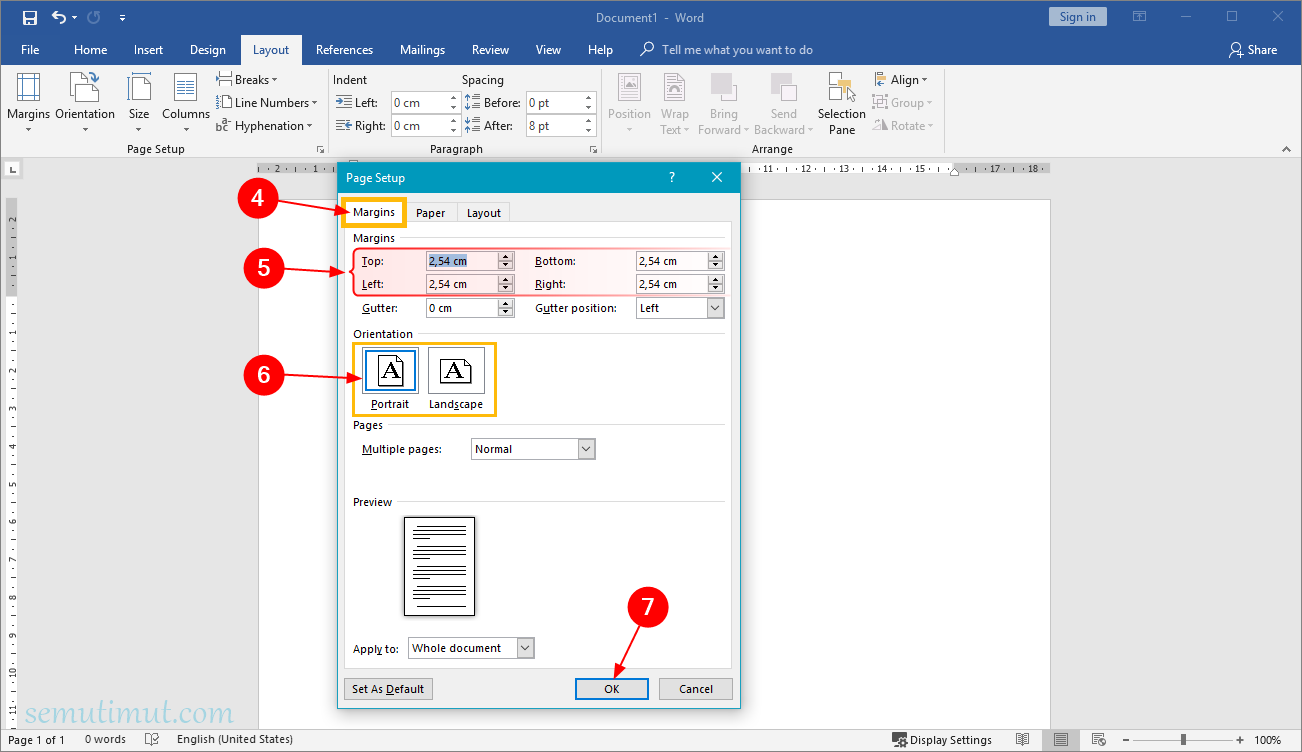
Task: Click Set As Default button
Action: [388, 688]
